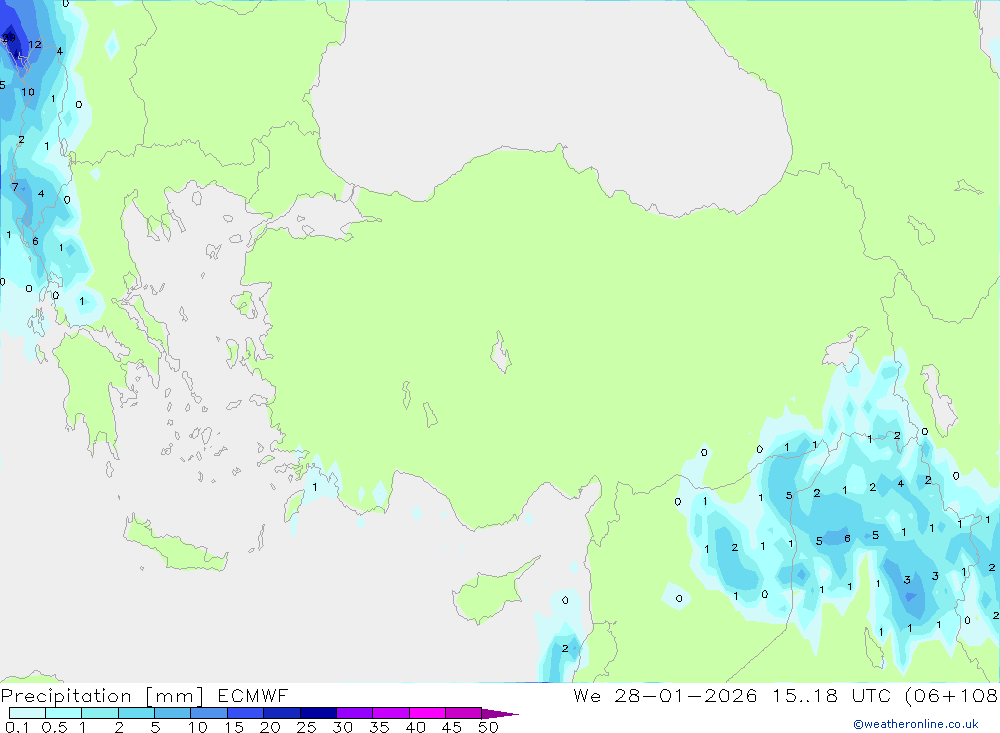Click the '25' legend scale label

tap(306, 727)
